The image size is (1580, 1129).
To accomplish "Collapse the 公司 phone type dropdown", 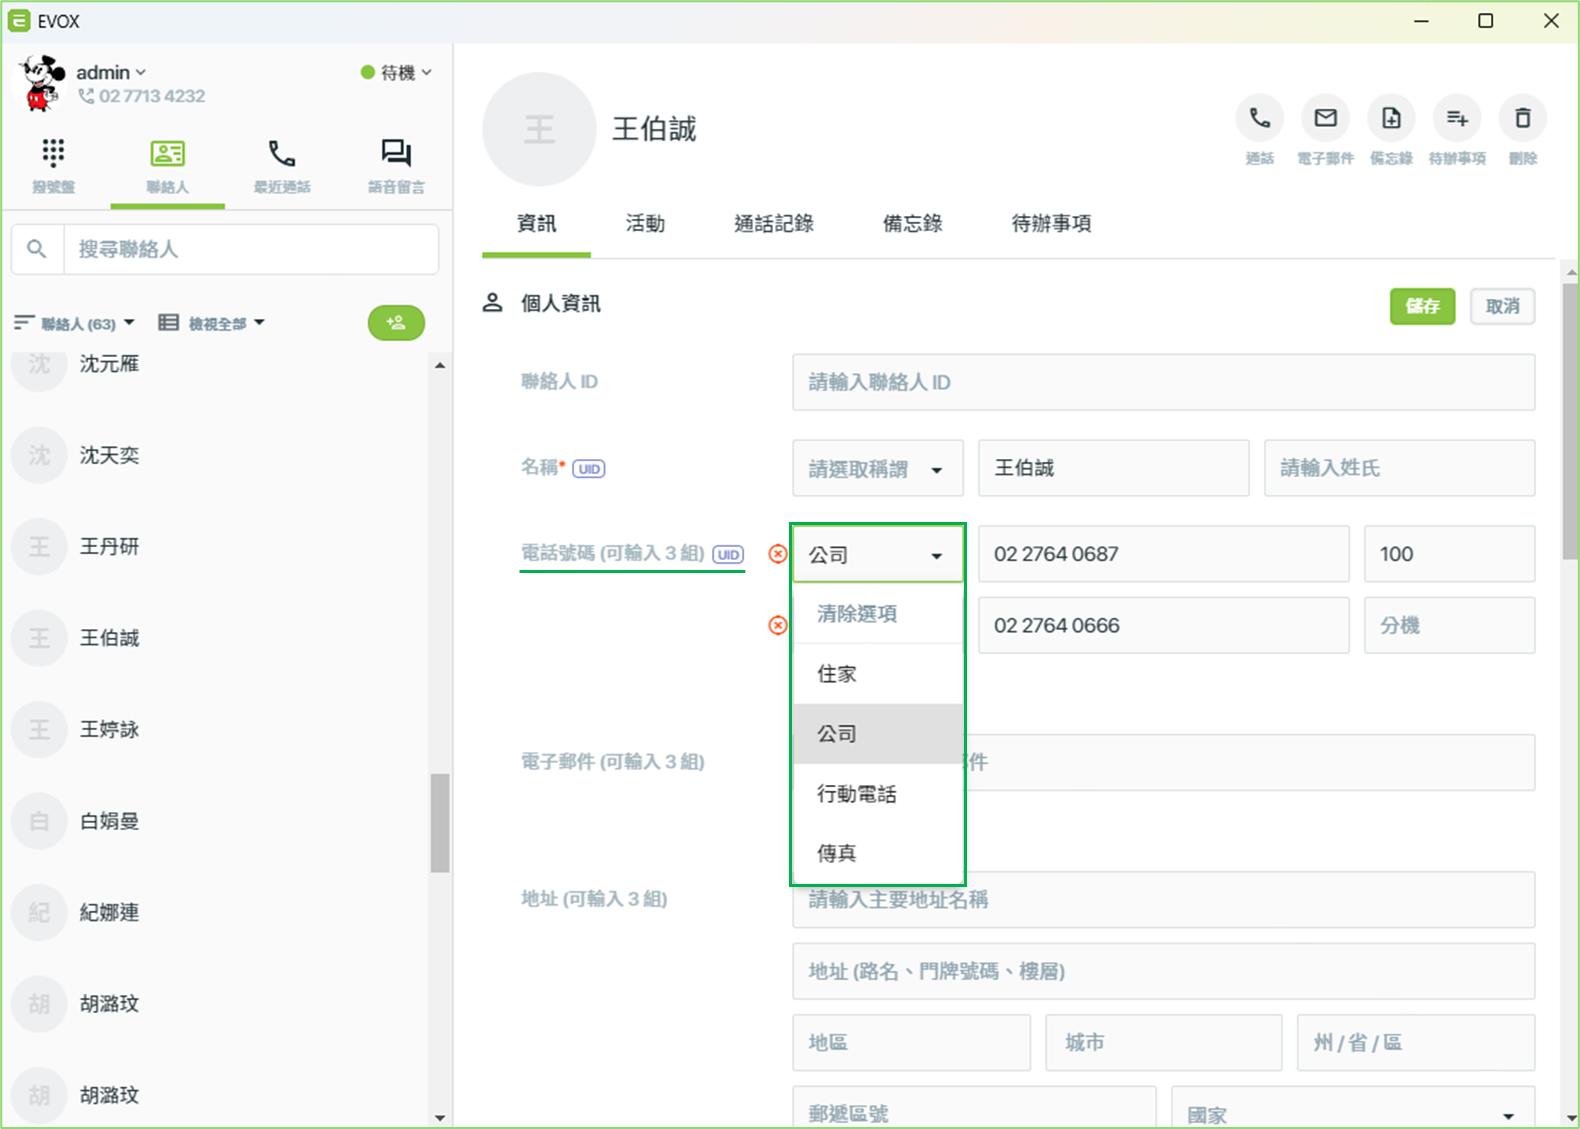I will [x=878, y=554].
